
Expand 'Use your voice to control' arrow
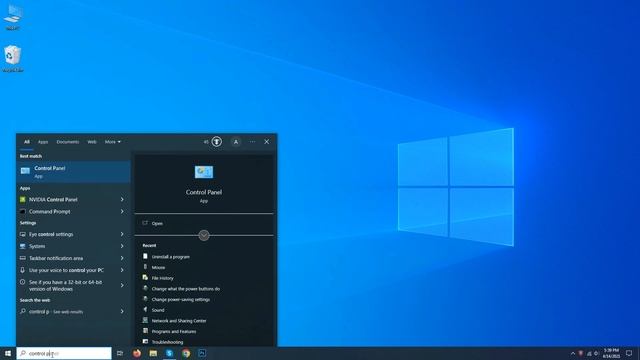[x=122, y=270]
